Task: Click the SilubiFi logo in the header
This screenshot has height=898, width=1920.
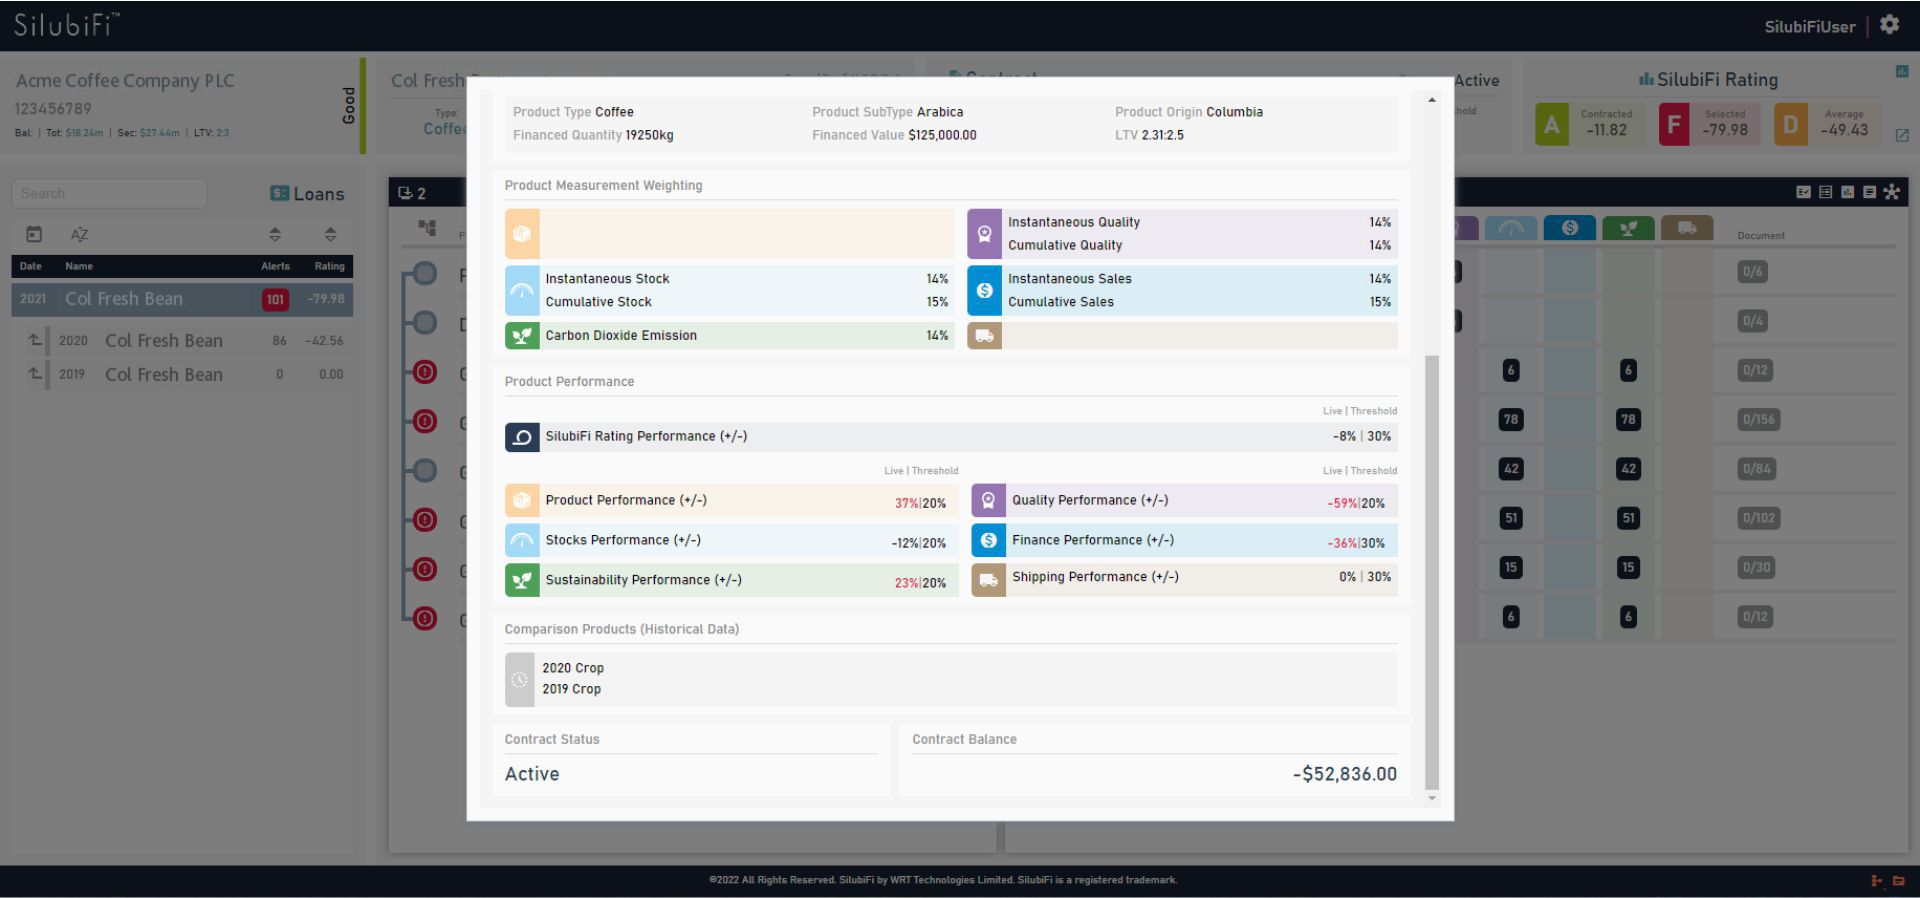Action: click(65, 25)
